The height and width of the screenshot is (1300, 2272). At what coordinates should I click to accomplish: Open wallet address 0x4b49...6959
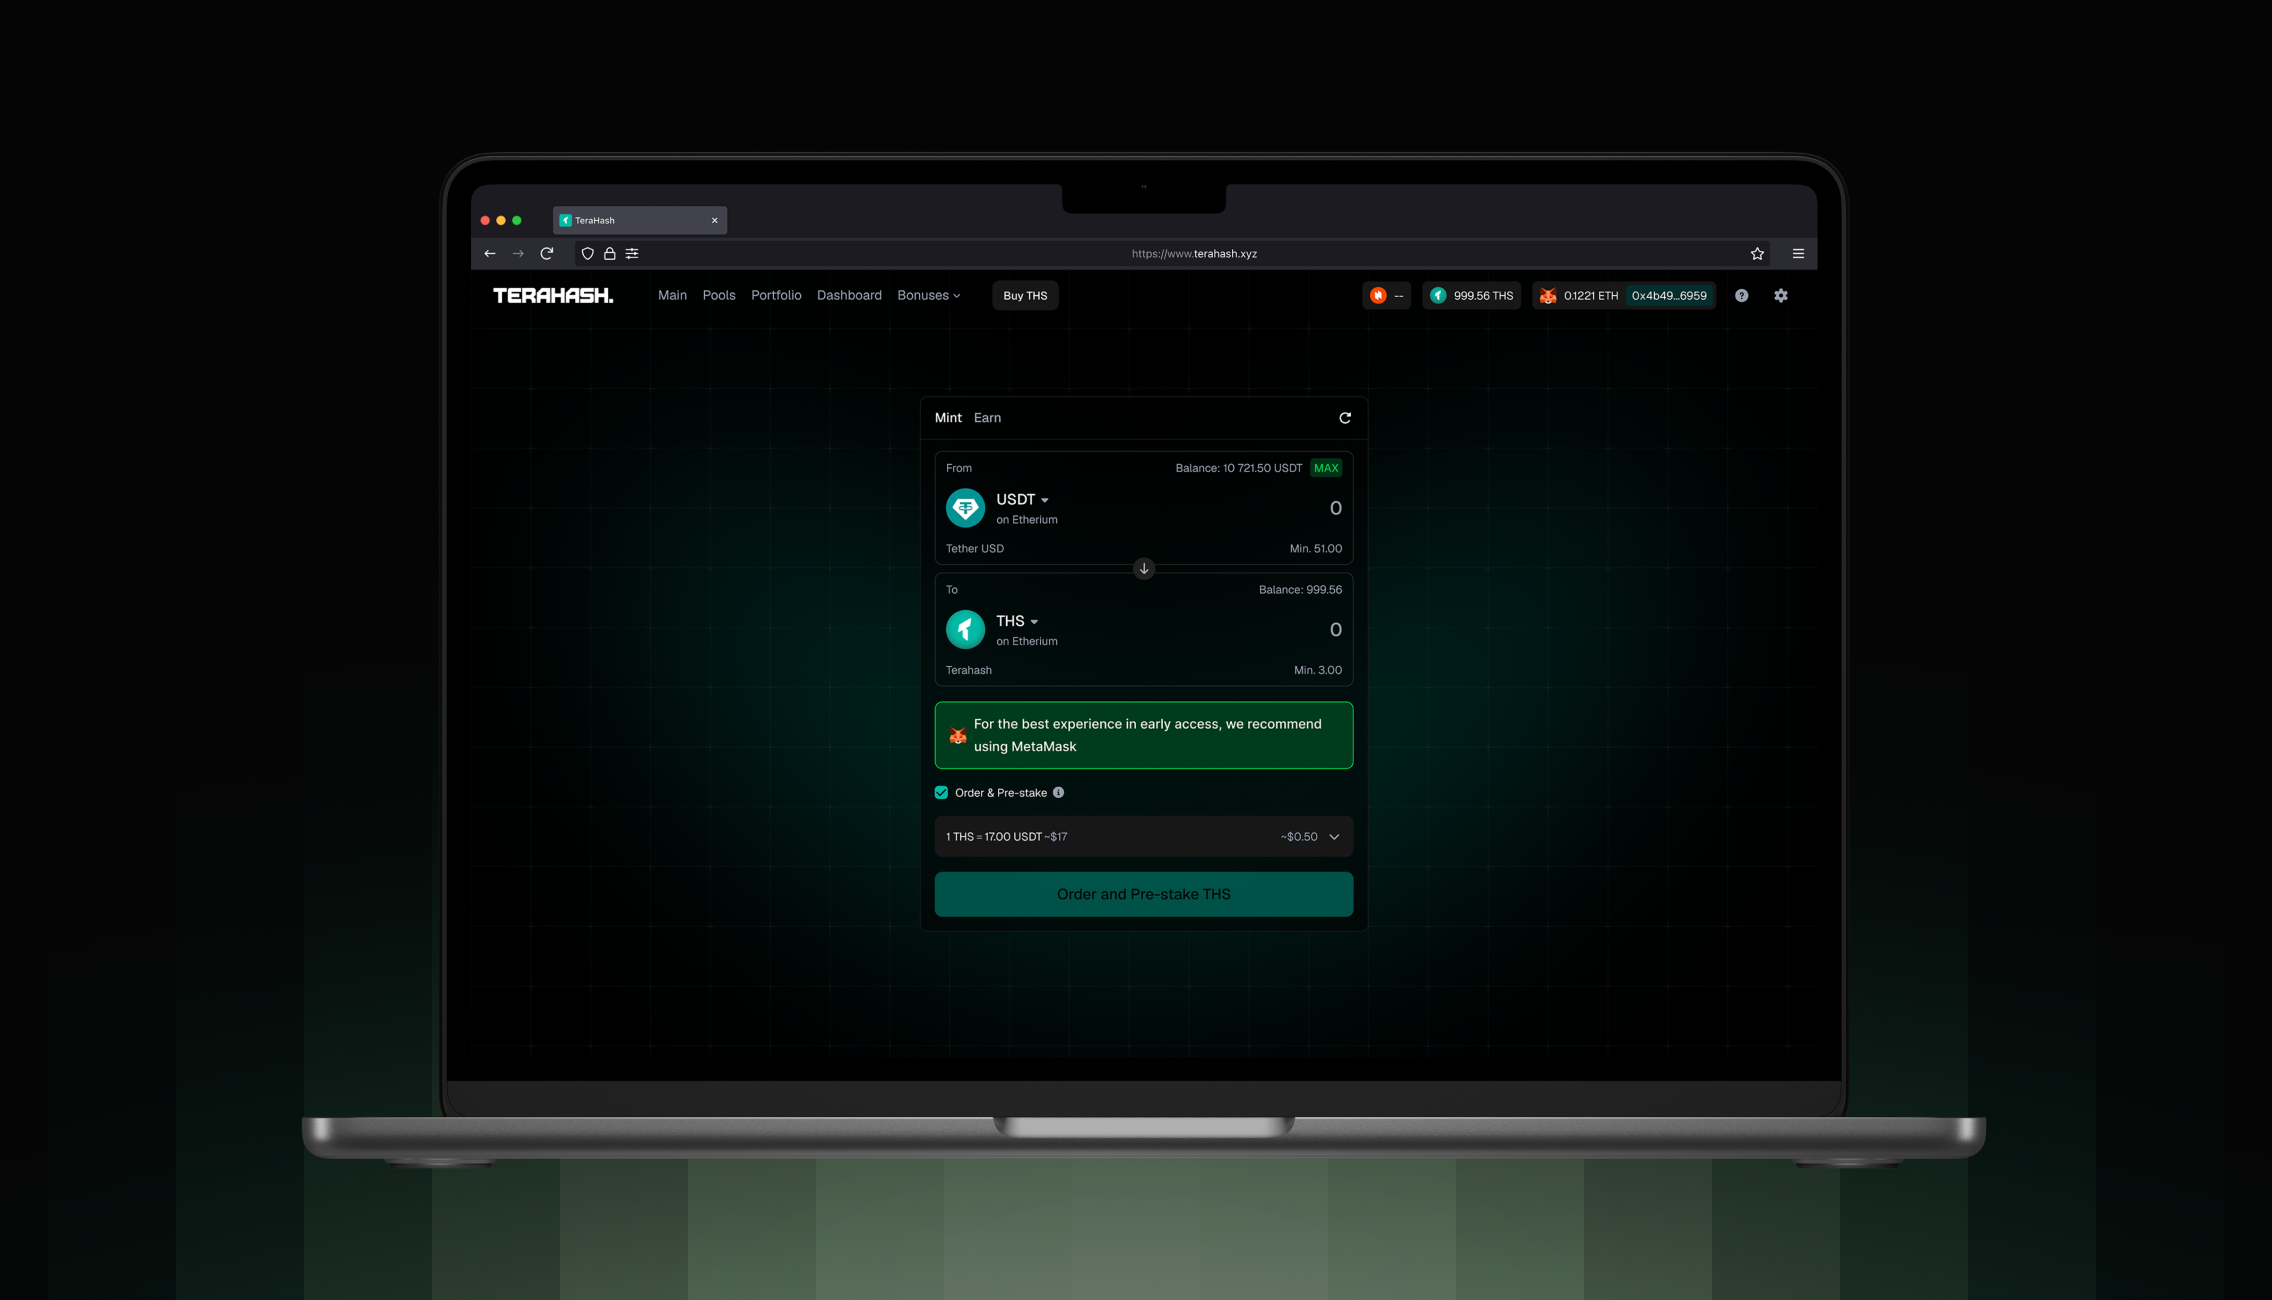[1669, 295]
